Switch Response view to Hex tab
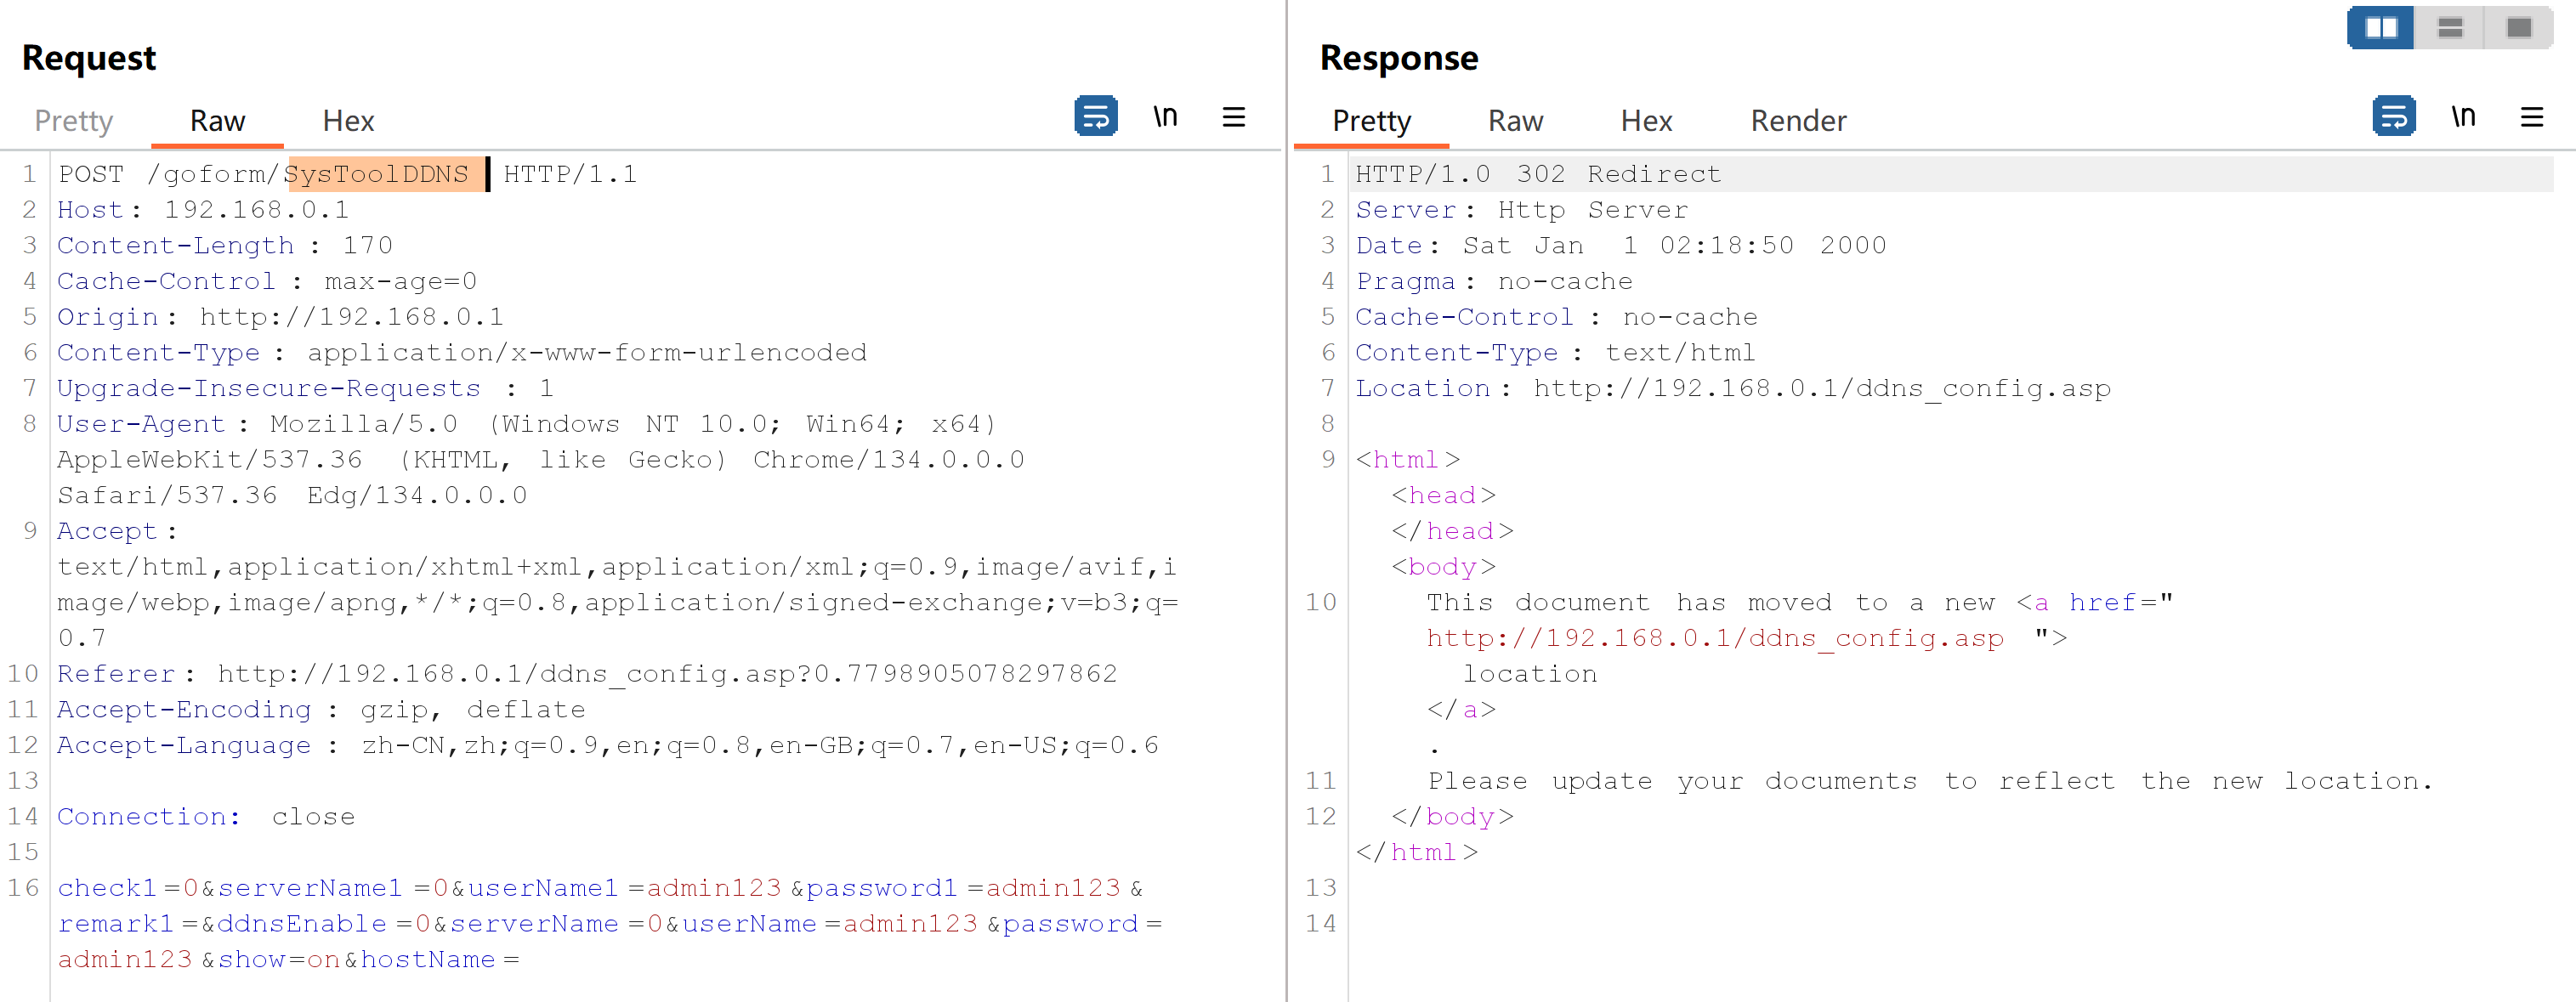2576x1002 pixels. click(x=1646, y=121)
